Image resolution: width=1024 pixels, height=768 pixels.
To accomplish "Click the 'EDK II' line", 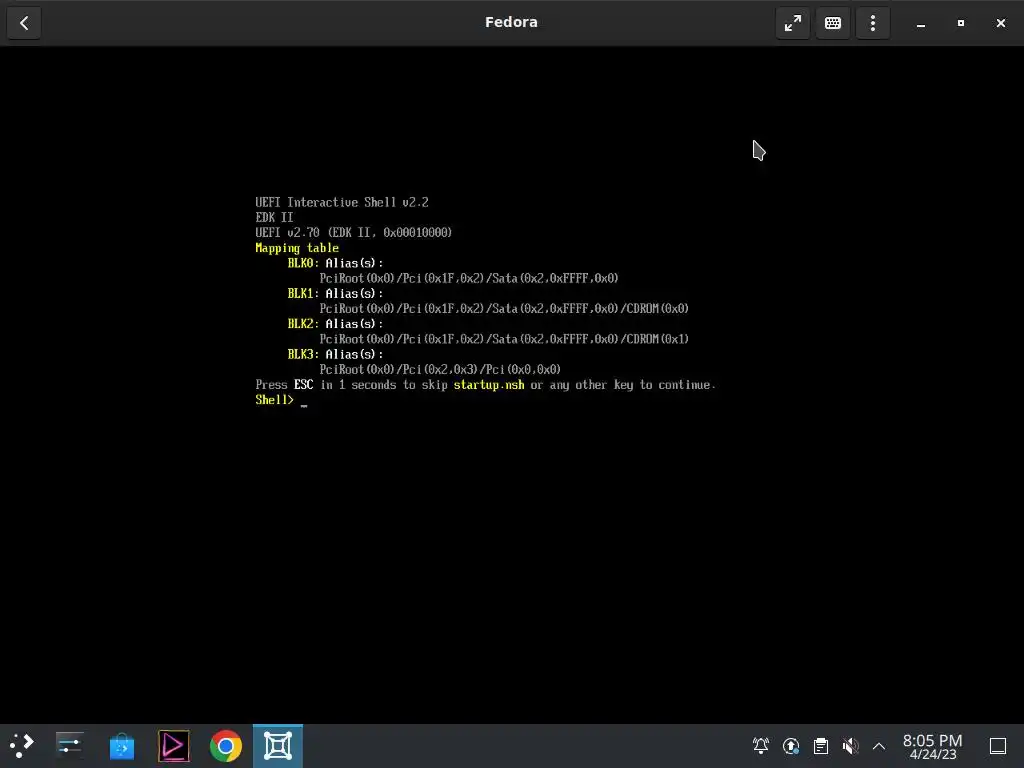I will (274, 217).
